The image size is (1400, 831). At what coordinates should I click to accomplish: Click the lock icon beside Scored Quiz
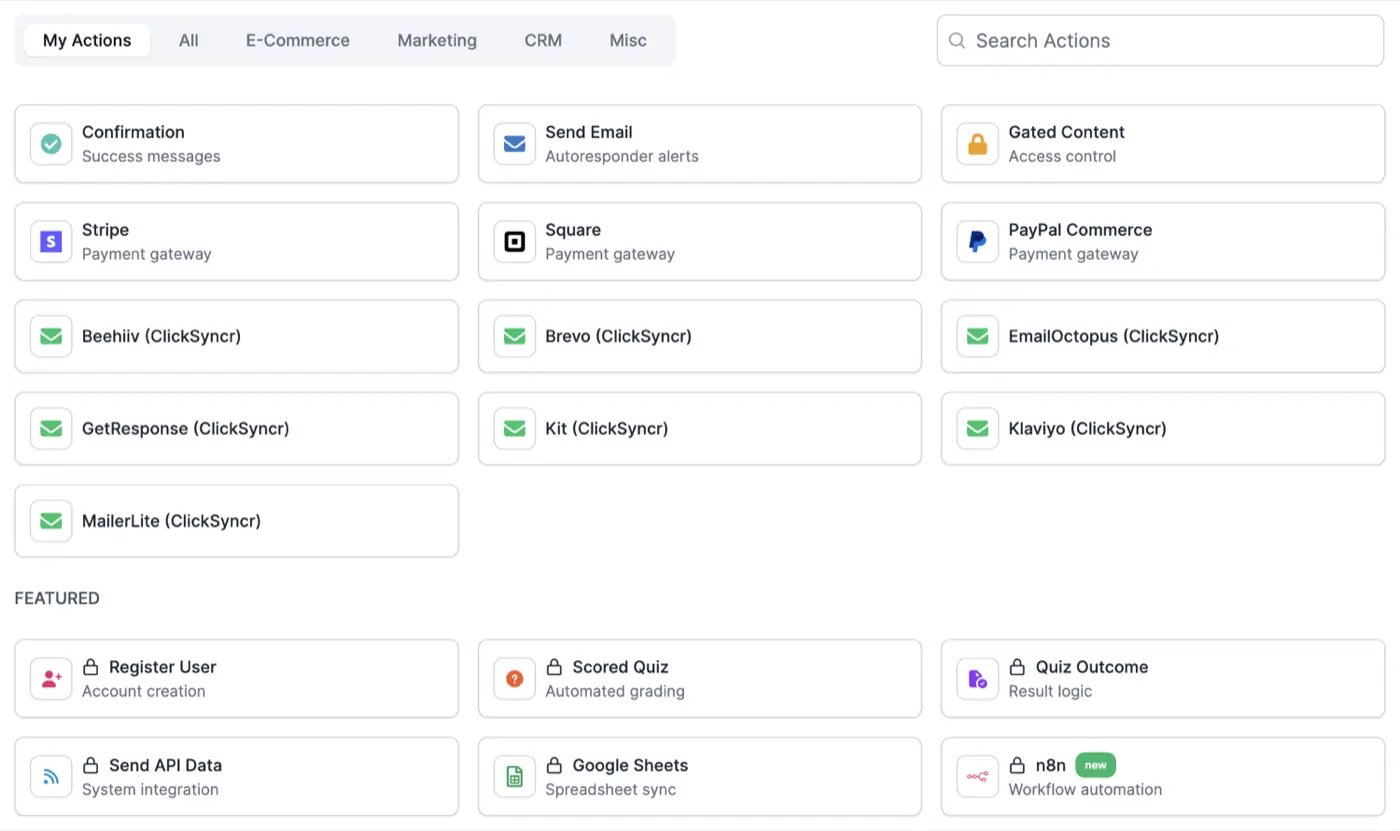tap(553, 667)
